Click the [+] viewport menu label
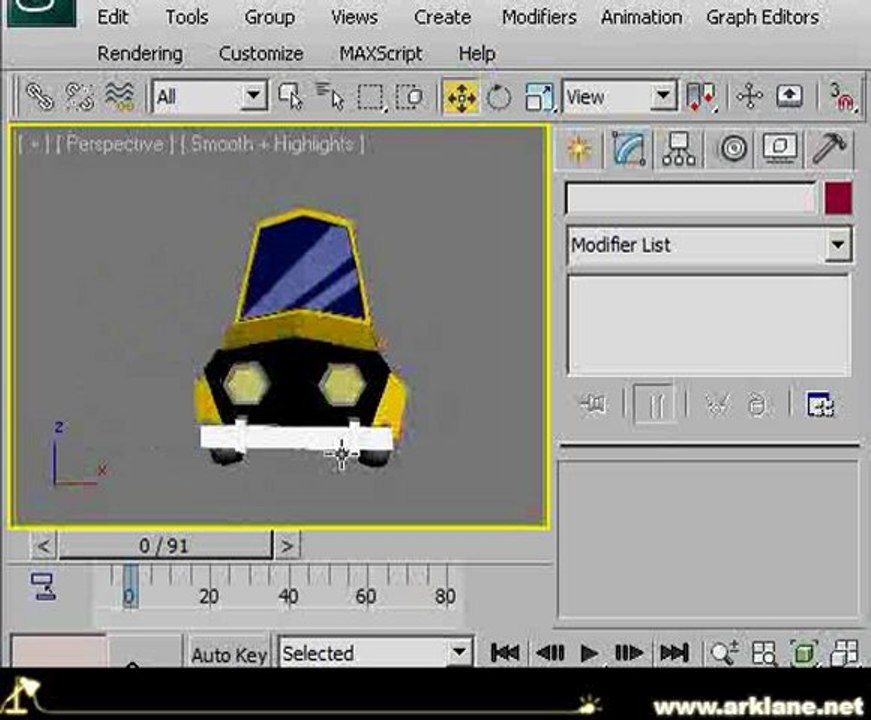The image size is (871, 720). [33, 144]
